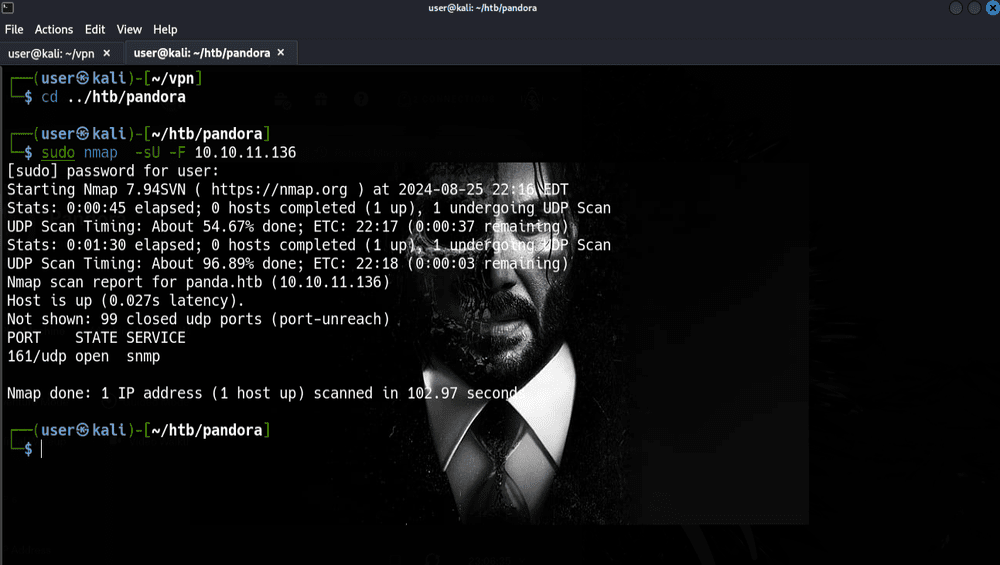Click 'About 54.67% done' timing line
This screenshot has height=565, width=1000.
(288, 226)
